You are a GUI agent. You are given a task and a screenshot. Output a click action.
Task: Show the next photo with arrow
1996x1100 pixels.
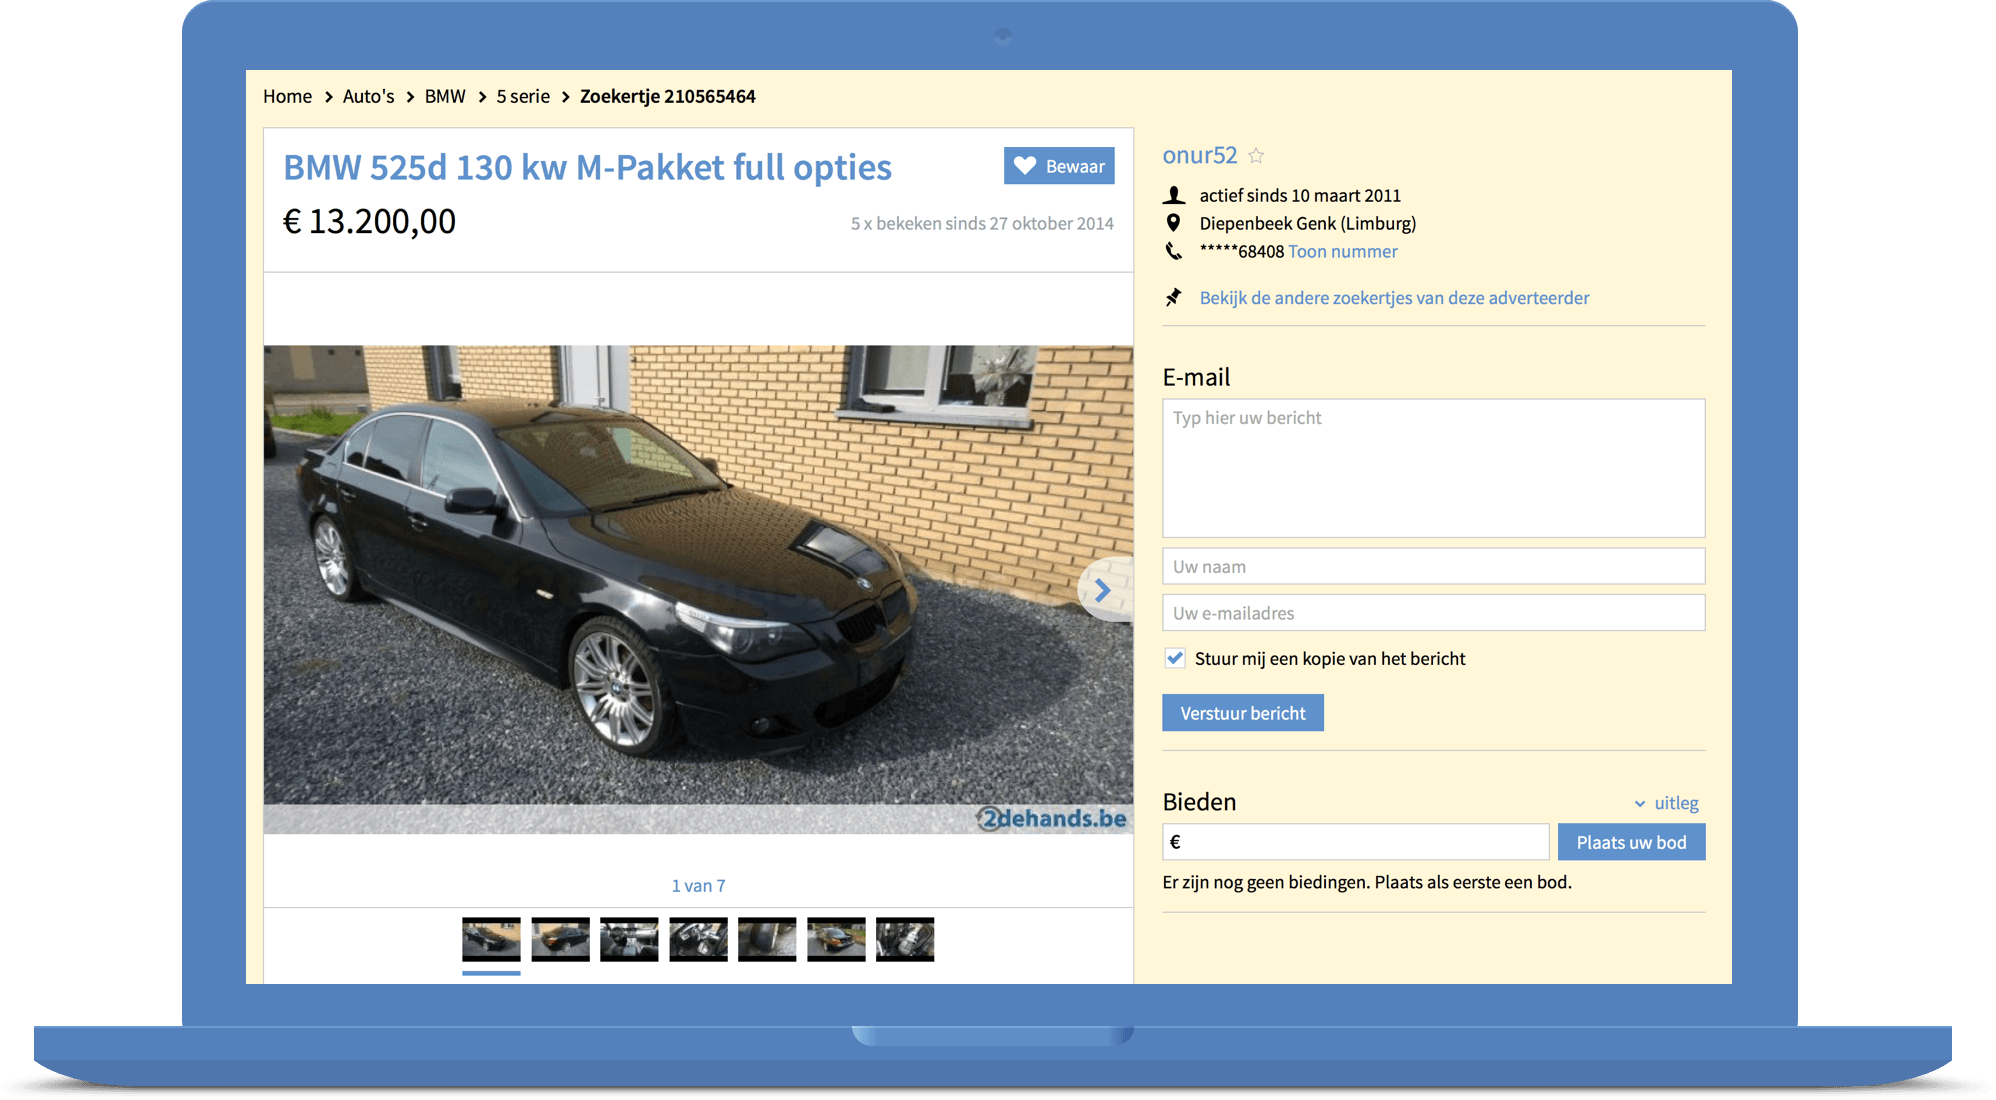pyautogui.click(x=1104, y=590)
